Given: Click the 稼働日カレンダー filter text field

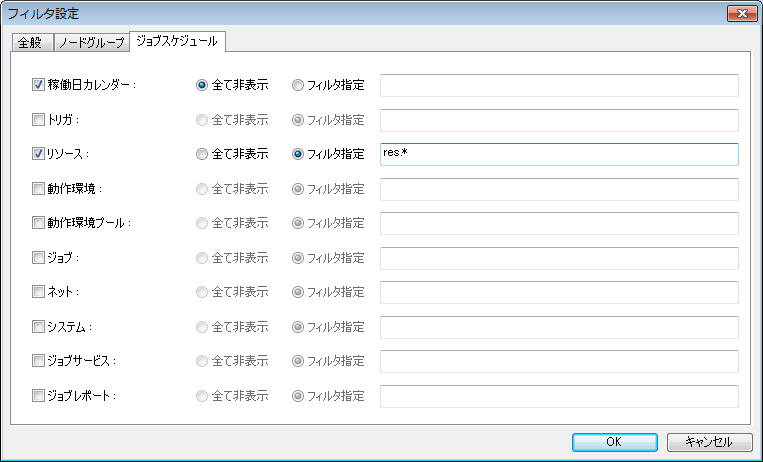Looking at the screenshot, I should (x=559, y=85).
